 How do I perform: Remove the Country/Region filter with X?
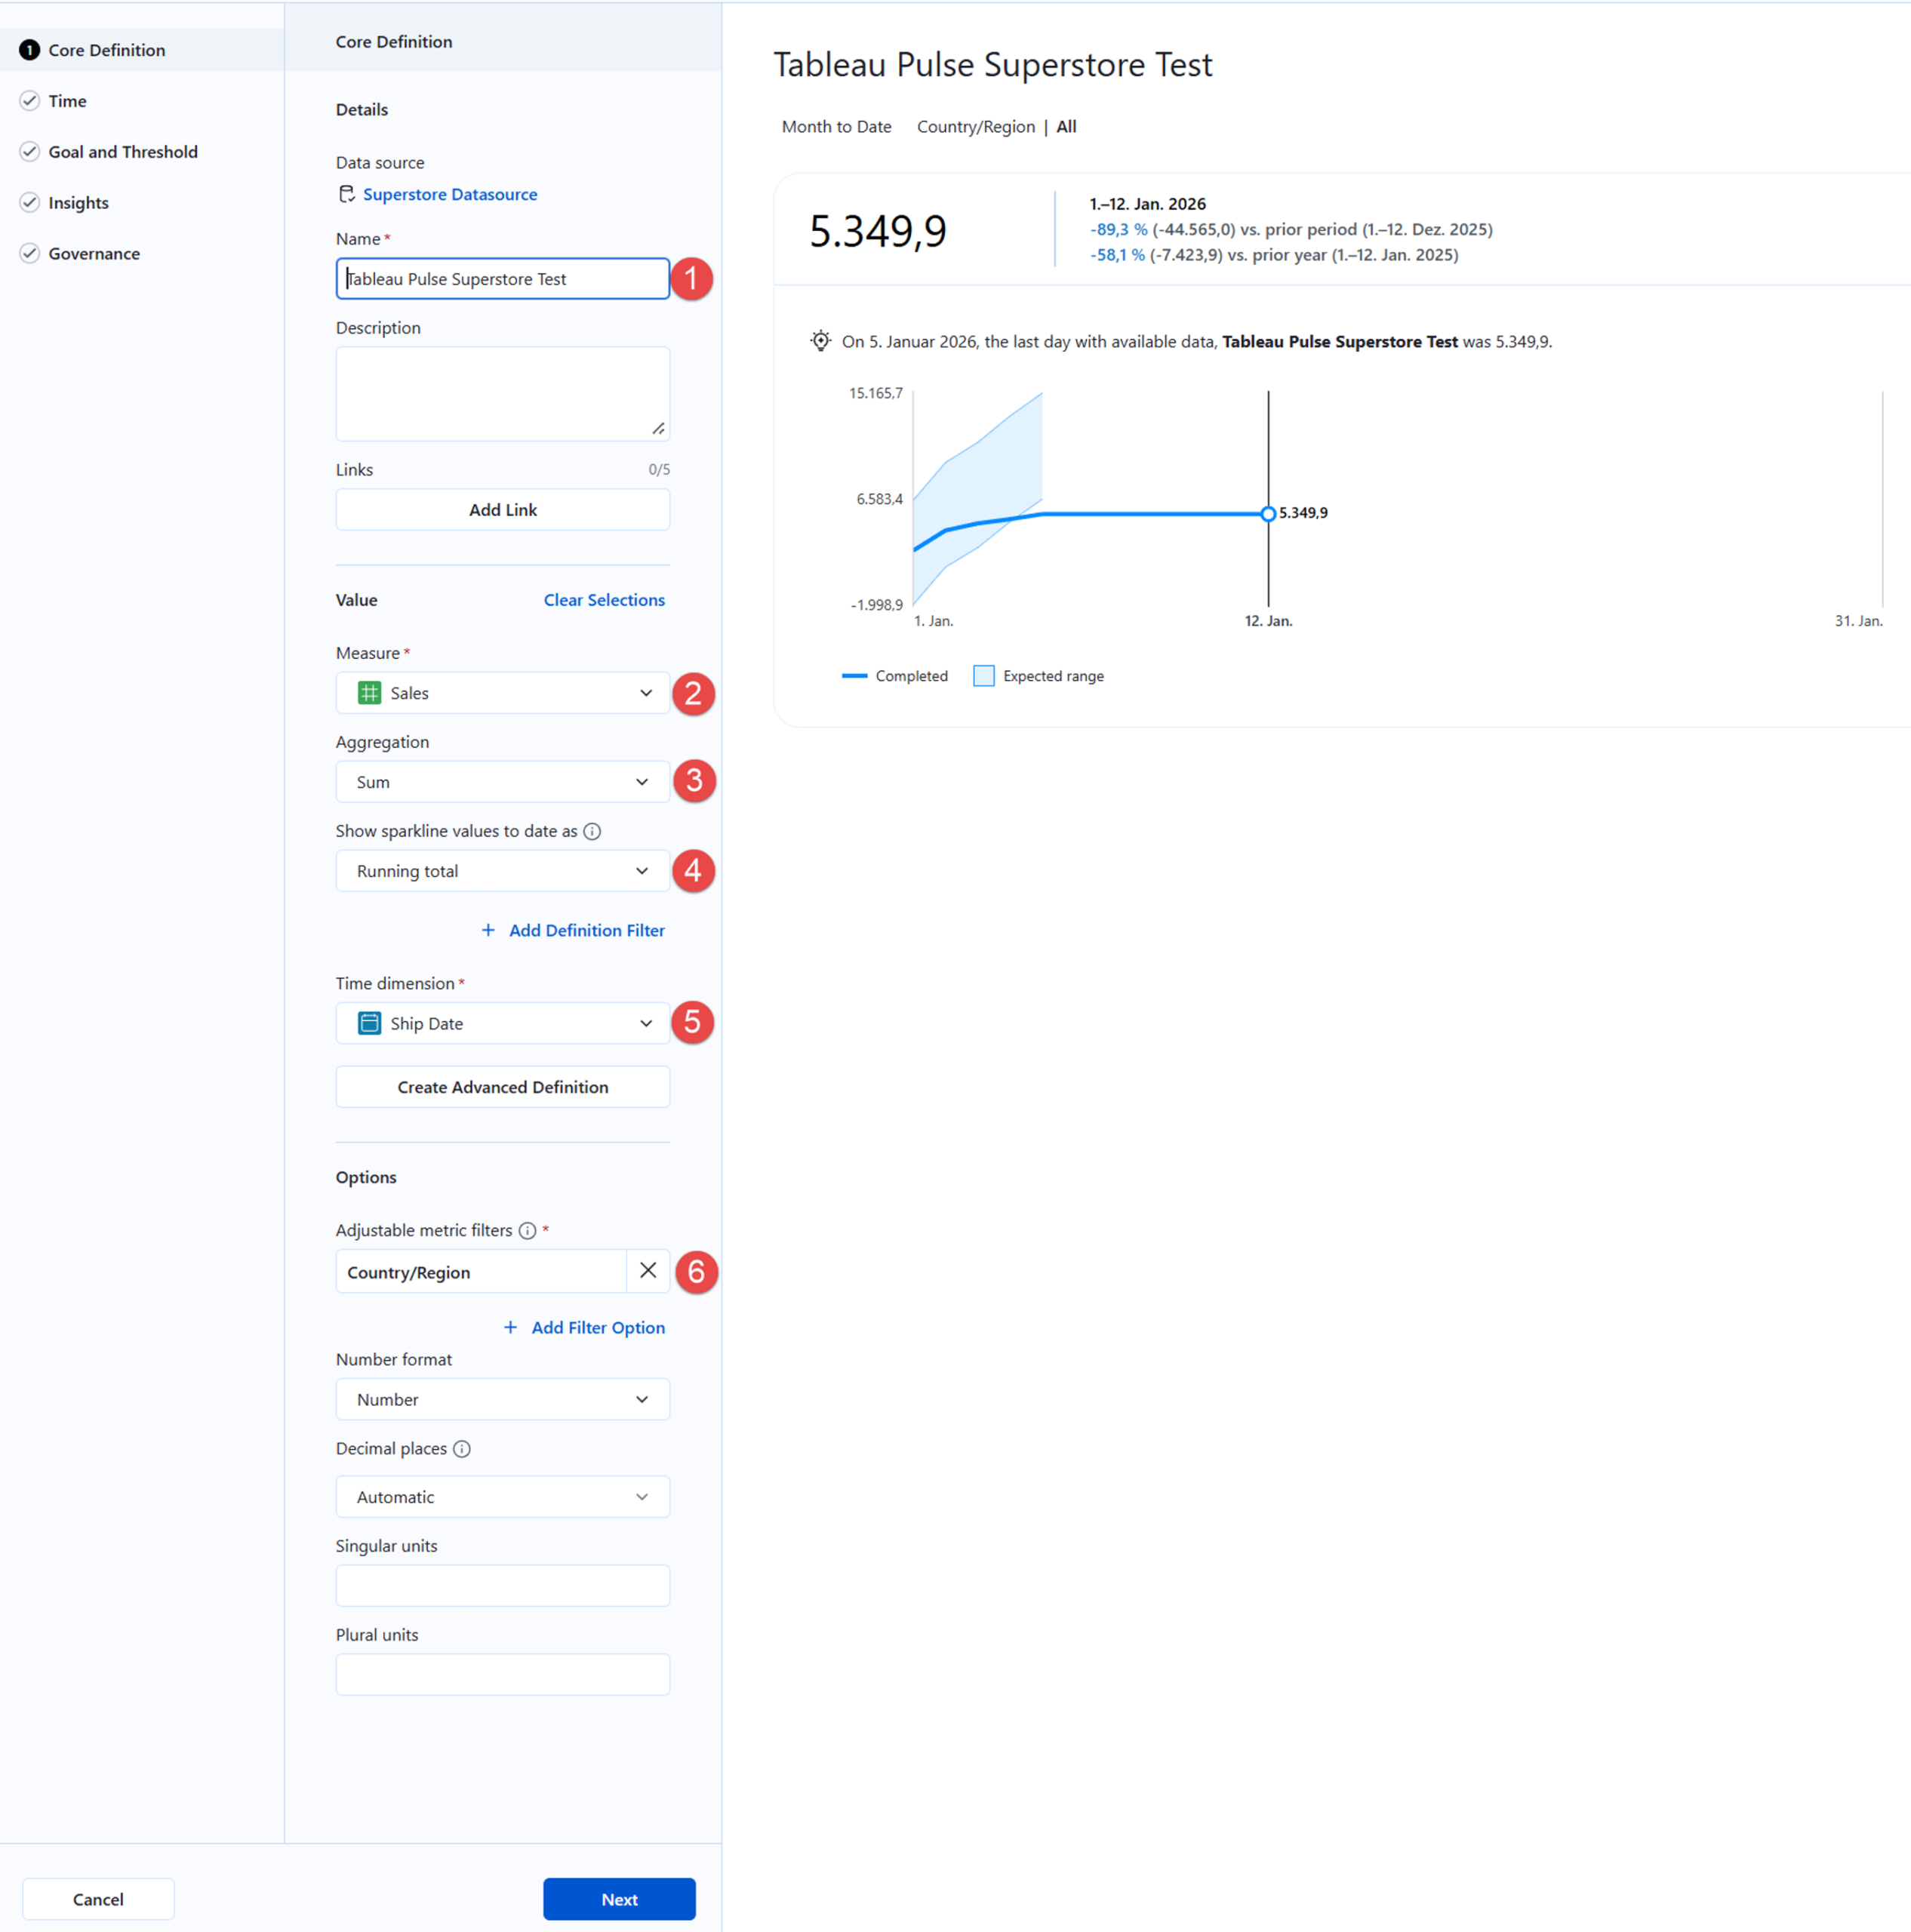pos(648,1271)
